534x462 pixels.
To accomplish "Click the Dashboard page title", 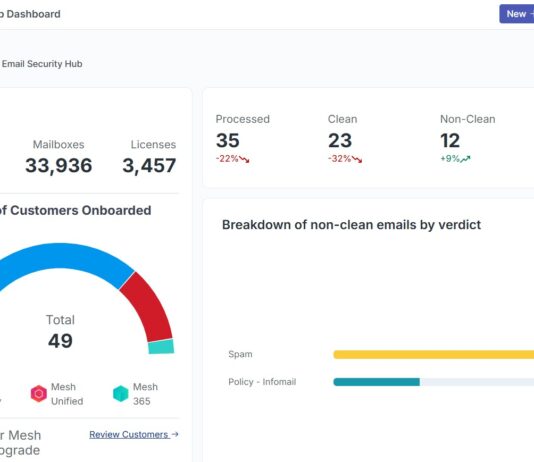I will point(33,14).
